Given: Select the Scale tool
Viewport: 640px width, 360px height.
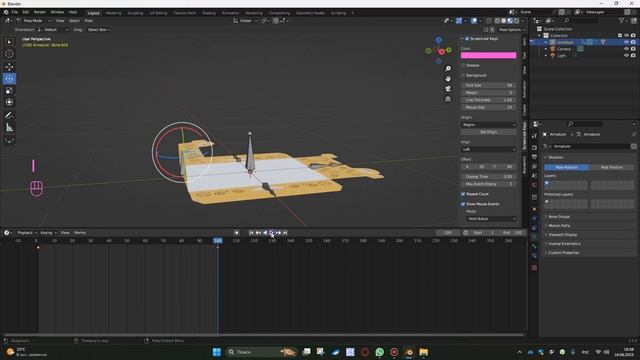Looking at the screenshot, I should (x=9, y=90).
